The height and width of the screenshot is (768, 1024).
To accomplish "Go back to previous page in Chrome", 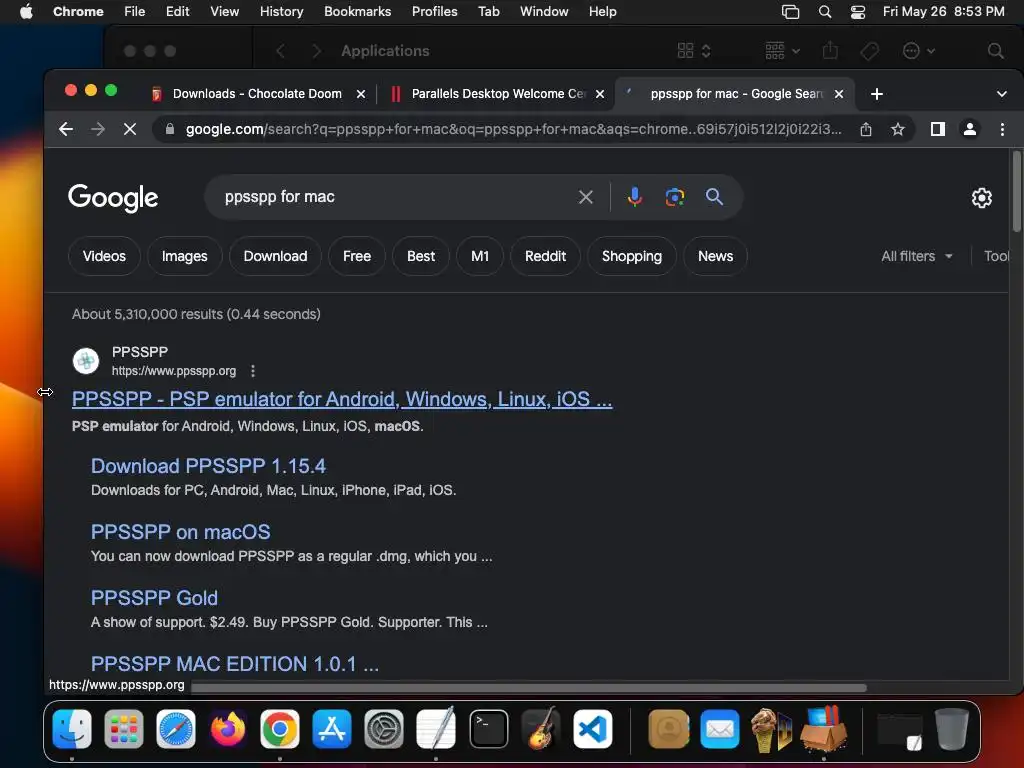I will (x=66, y=129).
